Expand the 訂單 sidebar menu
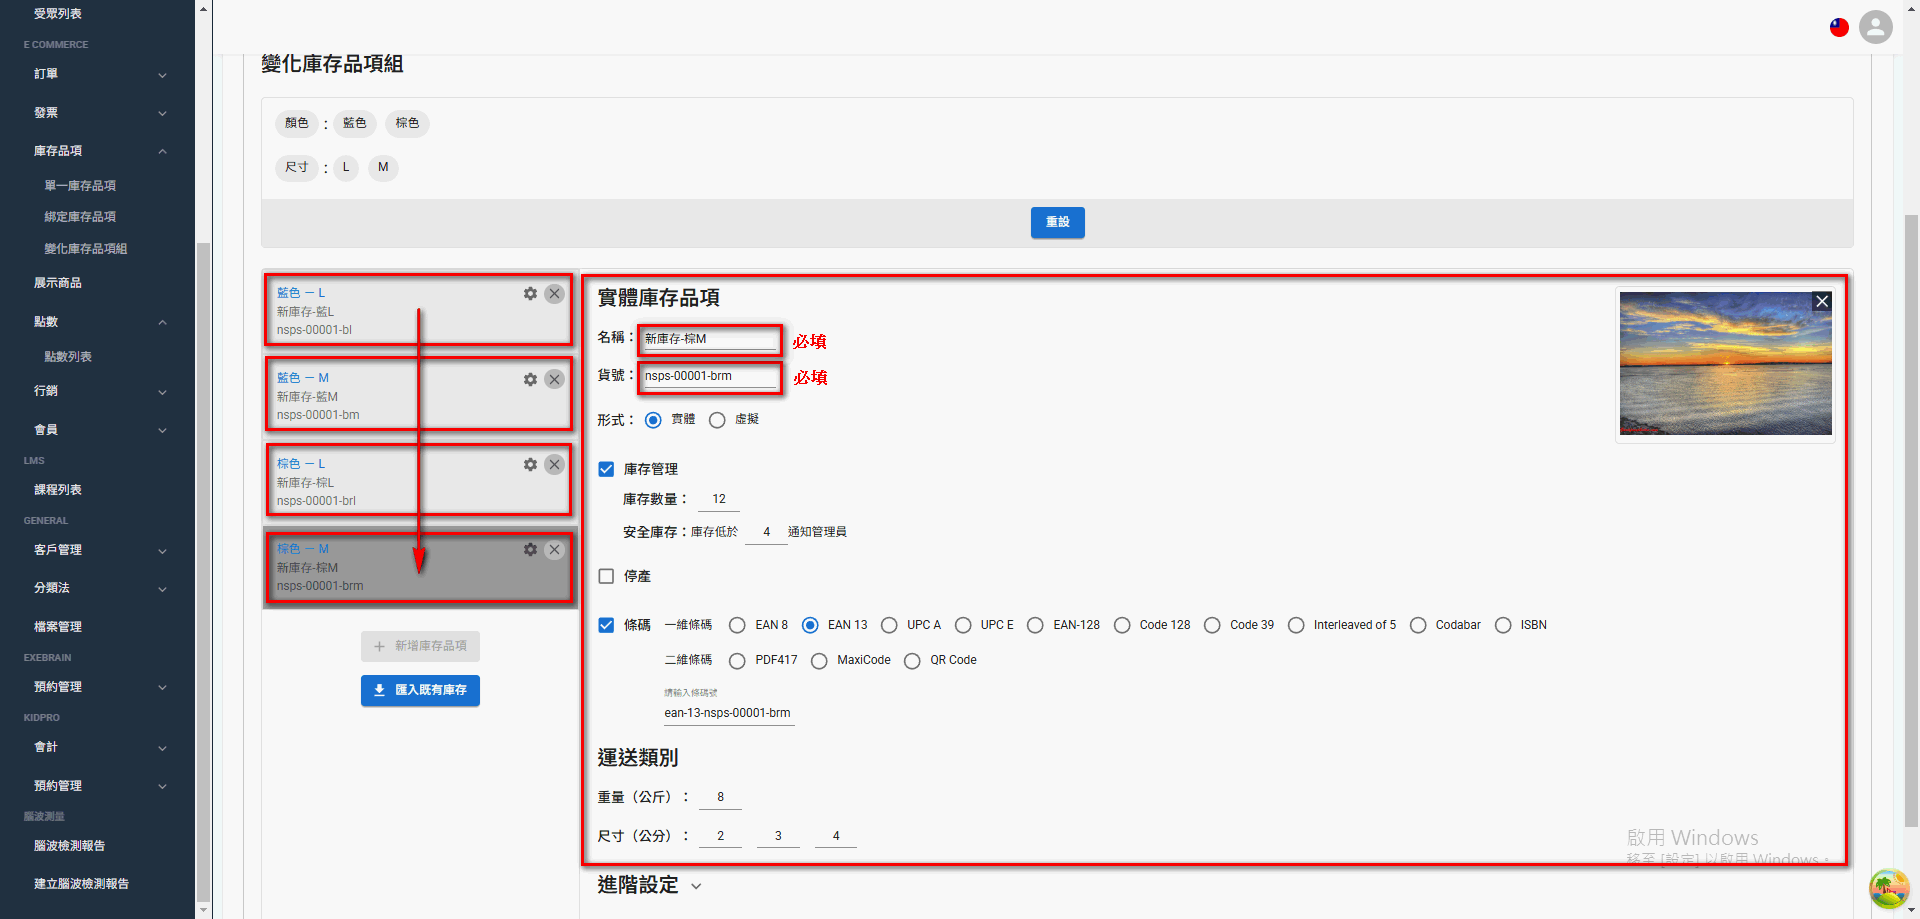This screenshot has height=919, width=1920. [98, 74]
